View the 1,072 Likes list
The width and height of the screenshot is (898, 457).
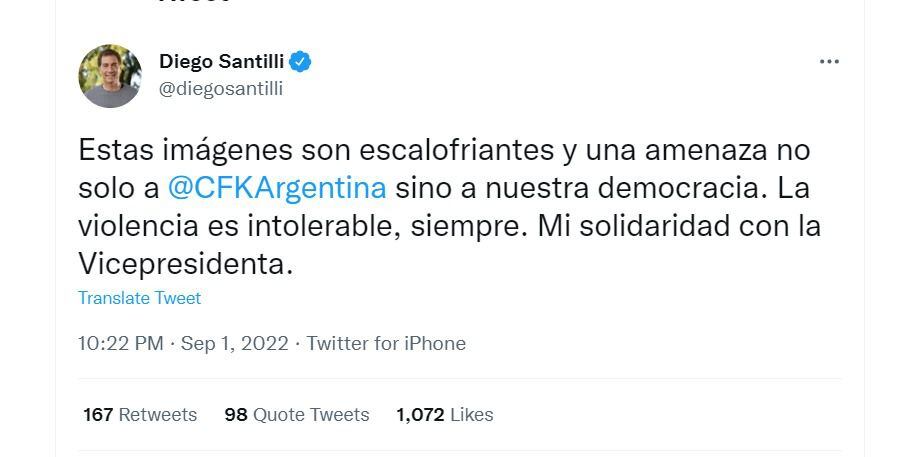click(x=444, y=414)
